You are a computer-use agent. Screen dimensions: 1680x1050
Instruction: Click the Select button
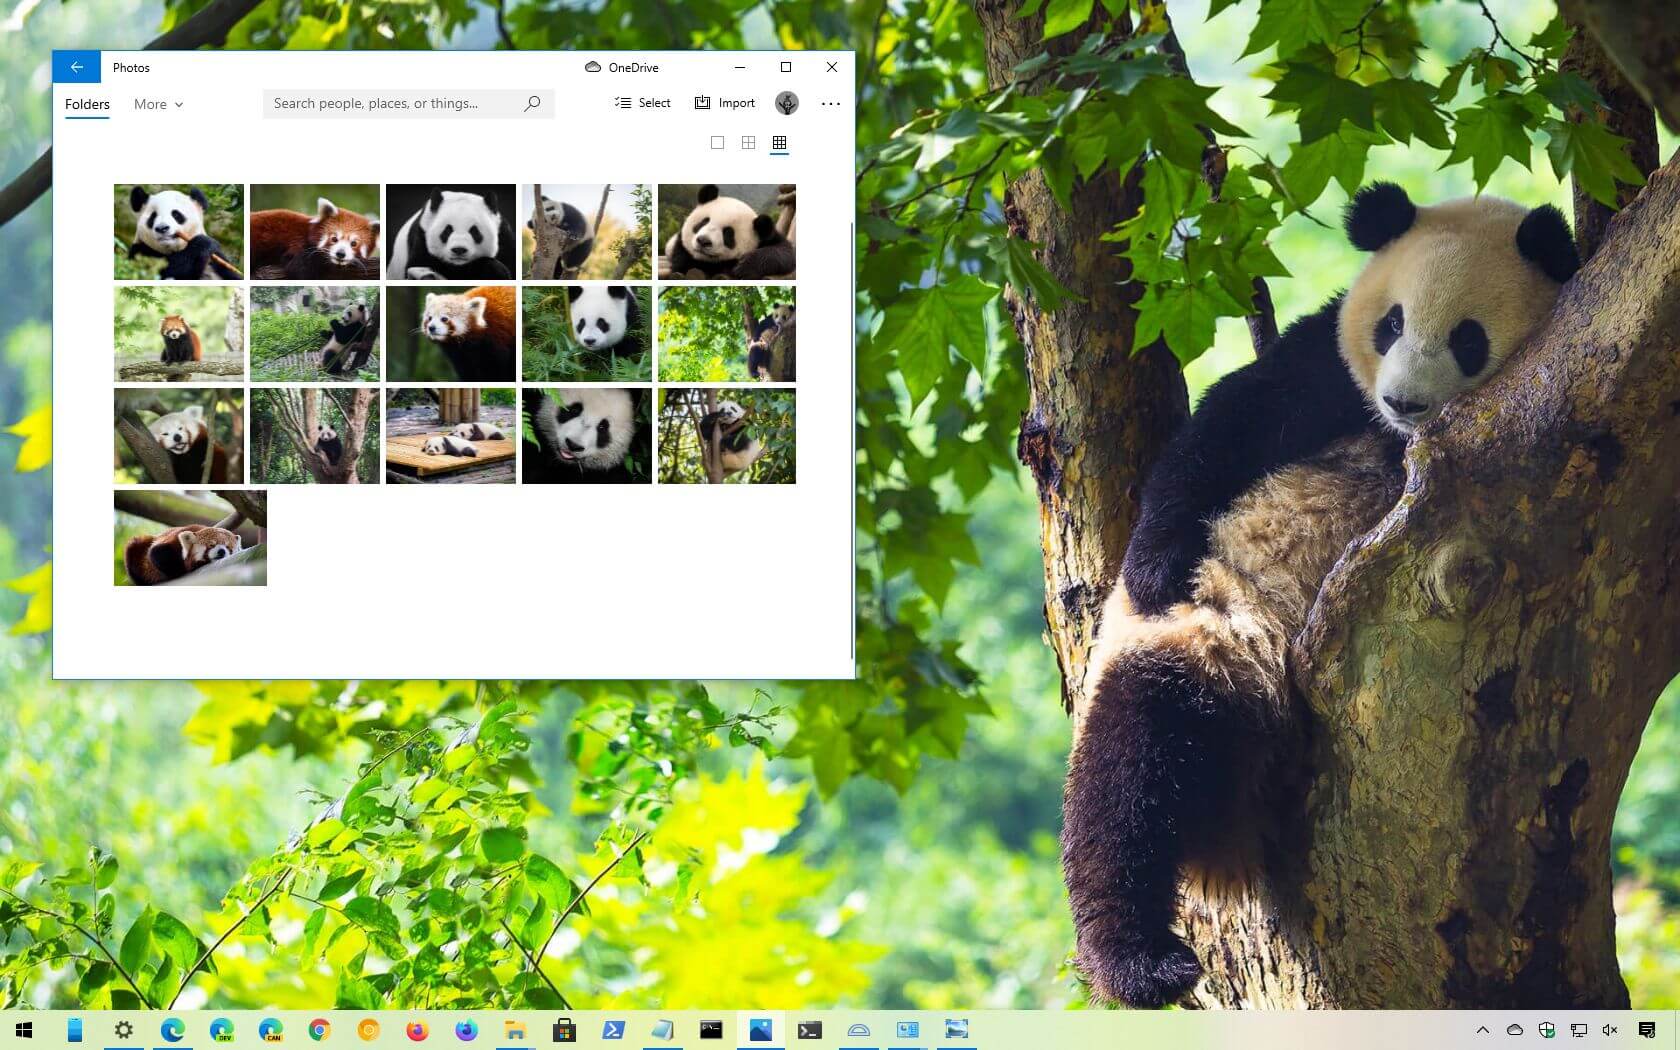654,103
